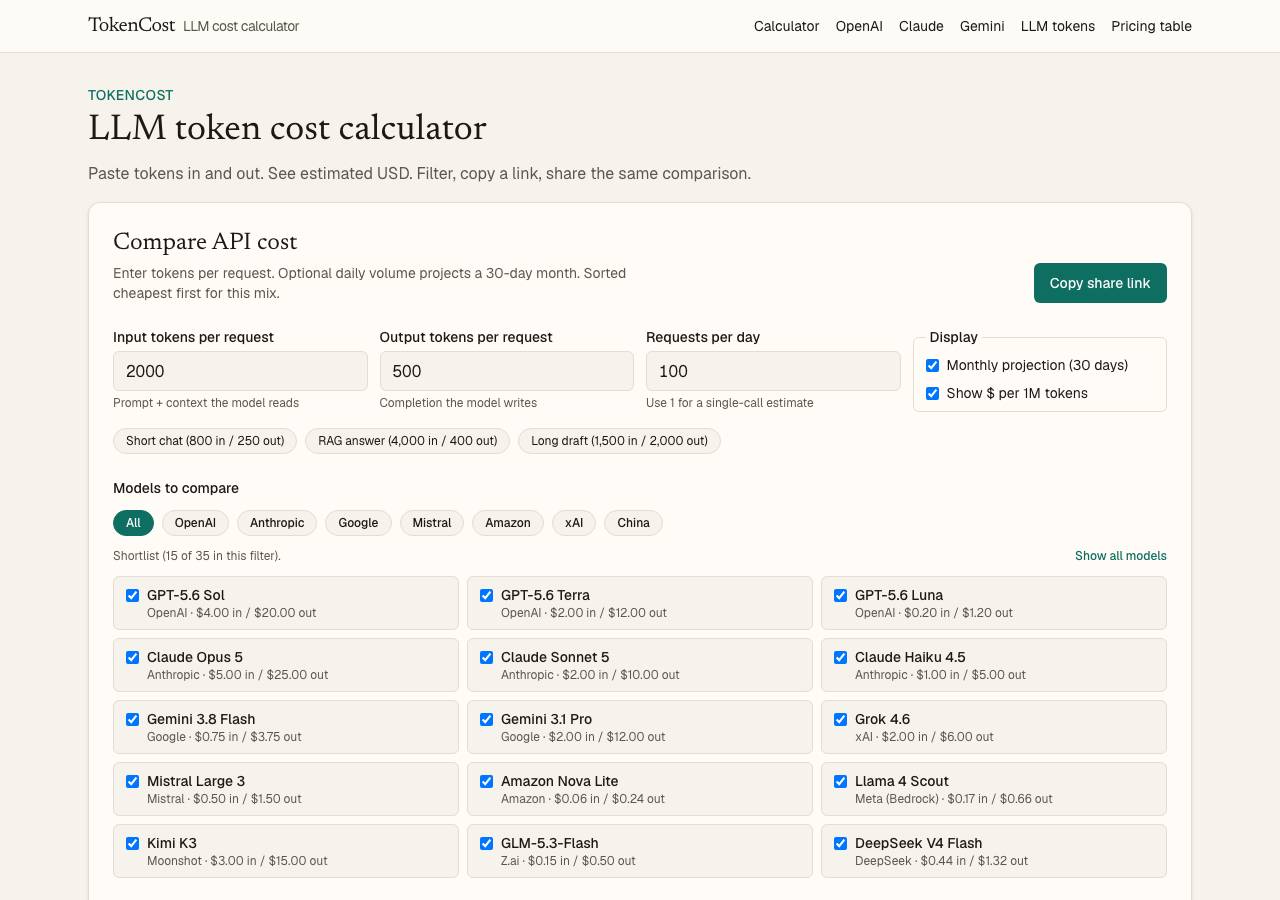Uncheck Claude Sonnet 5 model

point(486,657)
